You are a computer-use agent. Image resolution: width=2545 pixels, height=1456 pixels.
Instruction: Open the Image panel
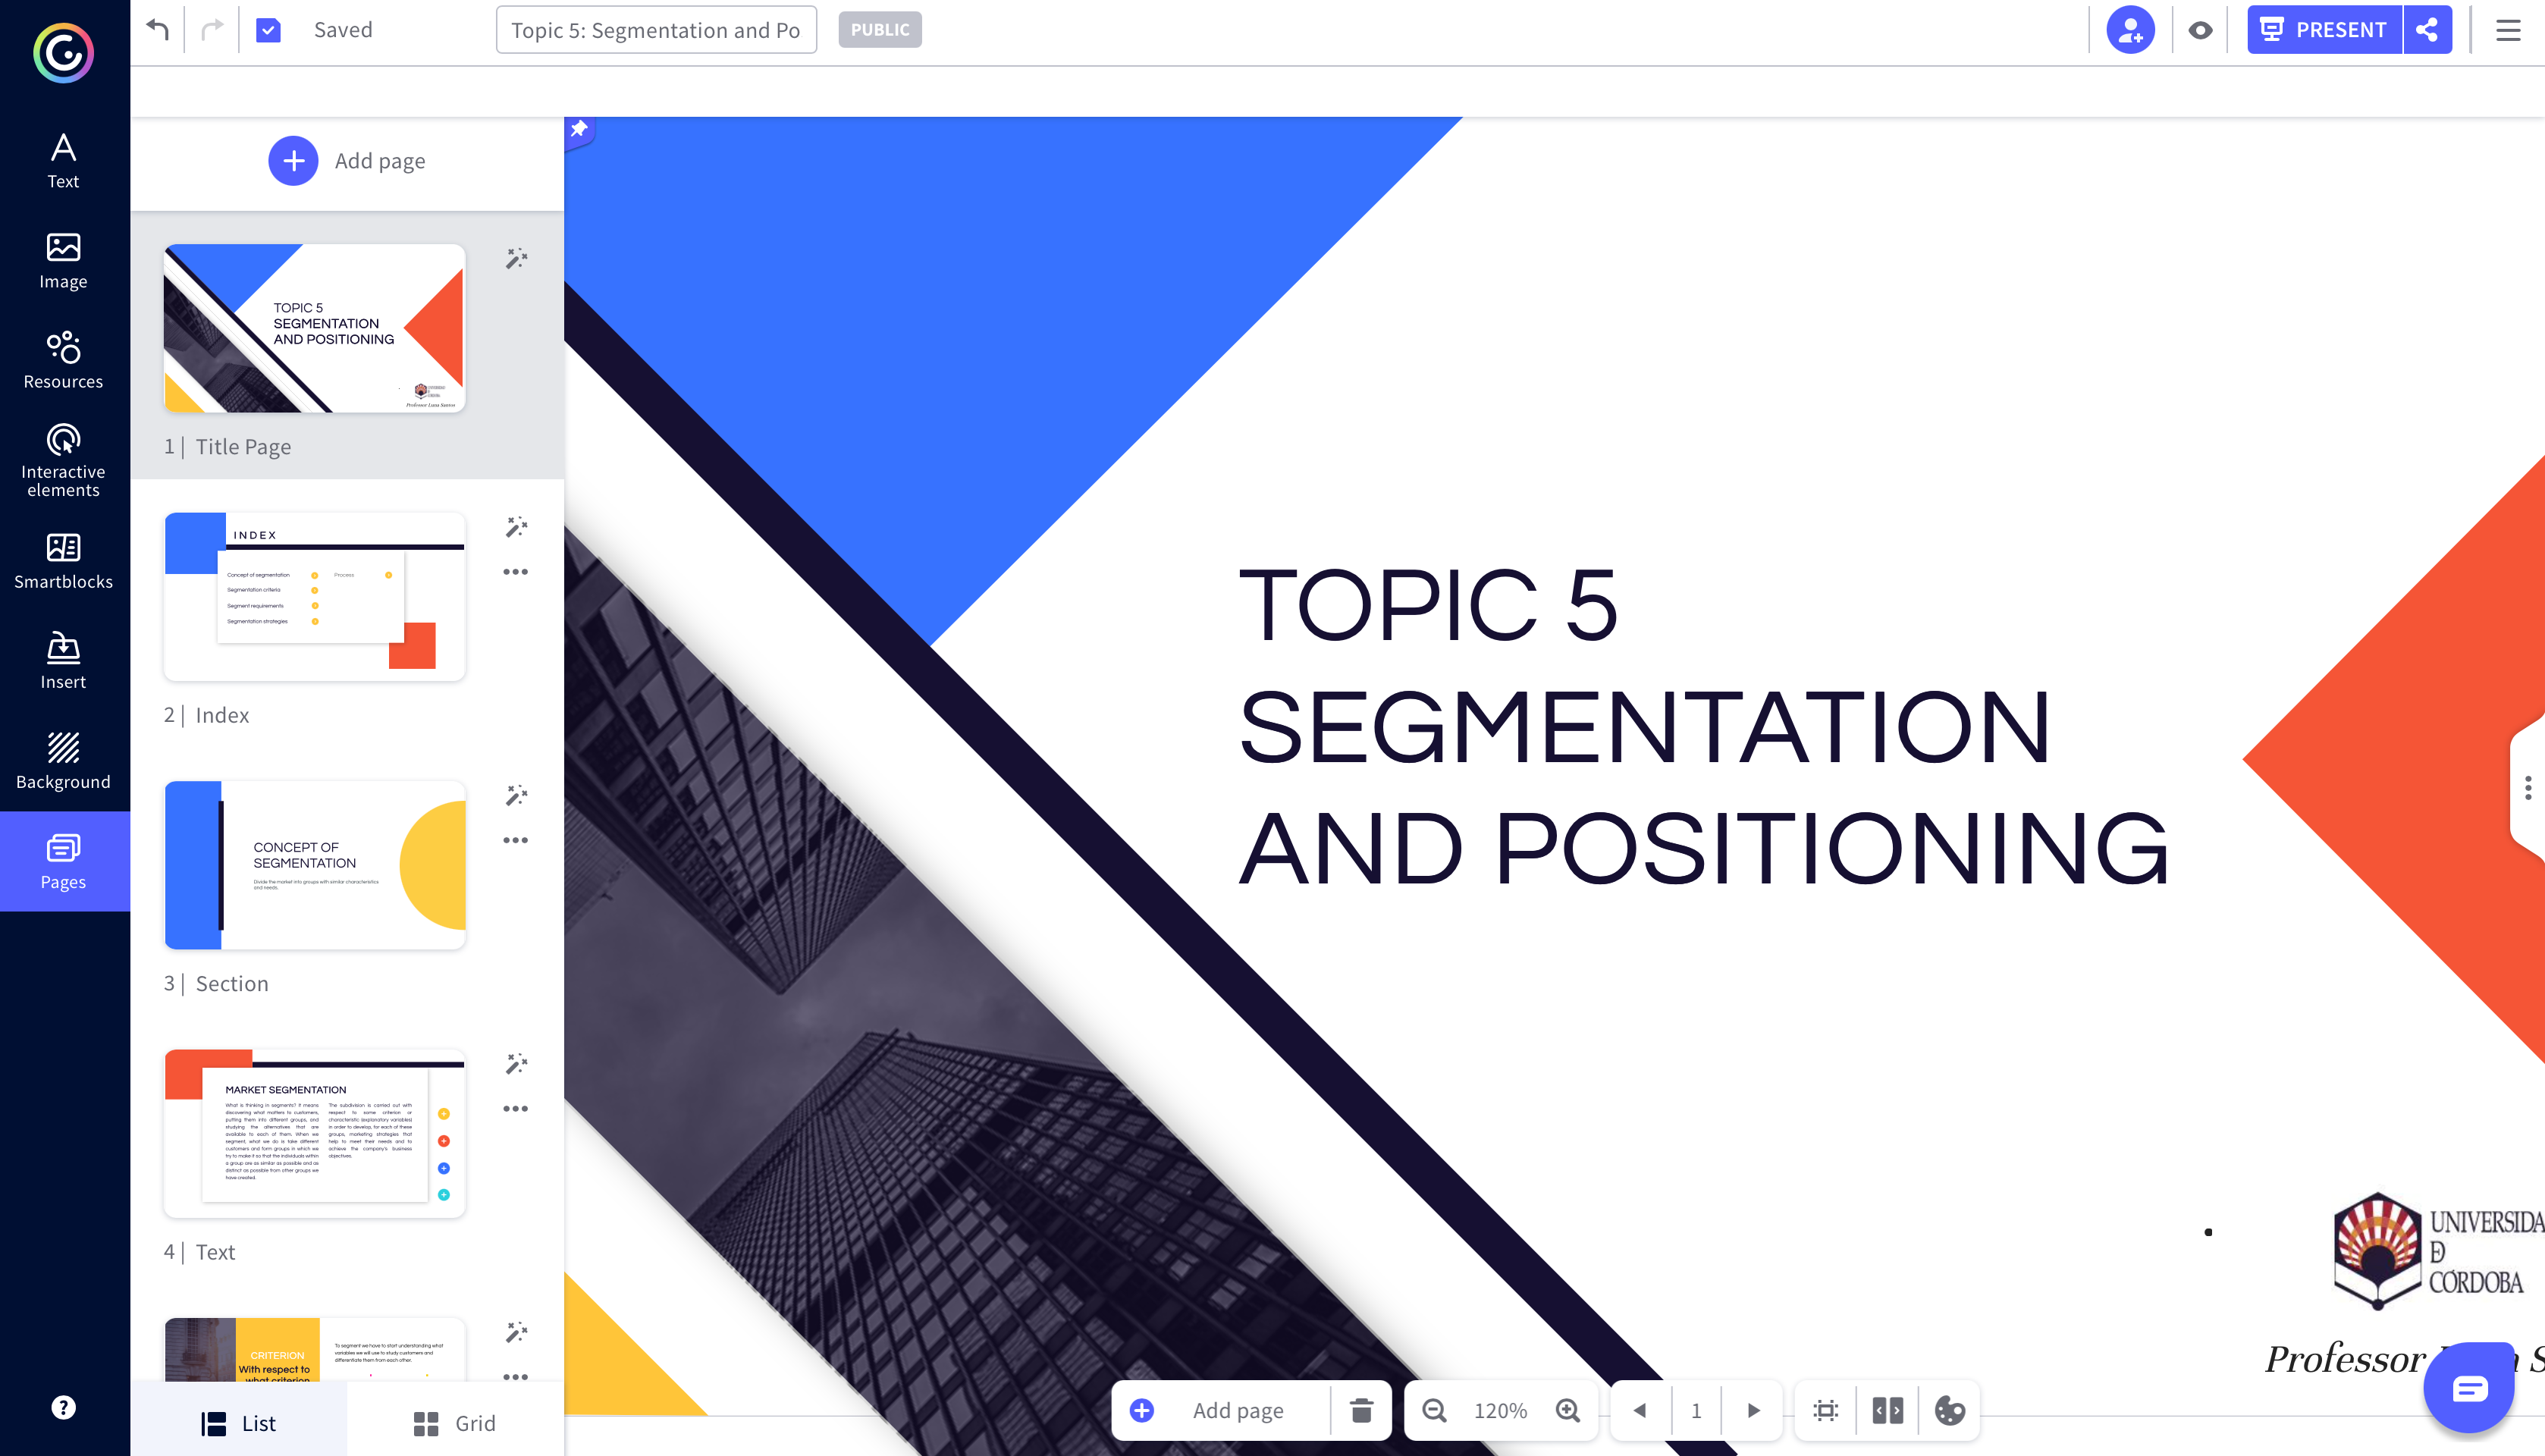63,260
